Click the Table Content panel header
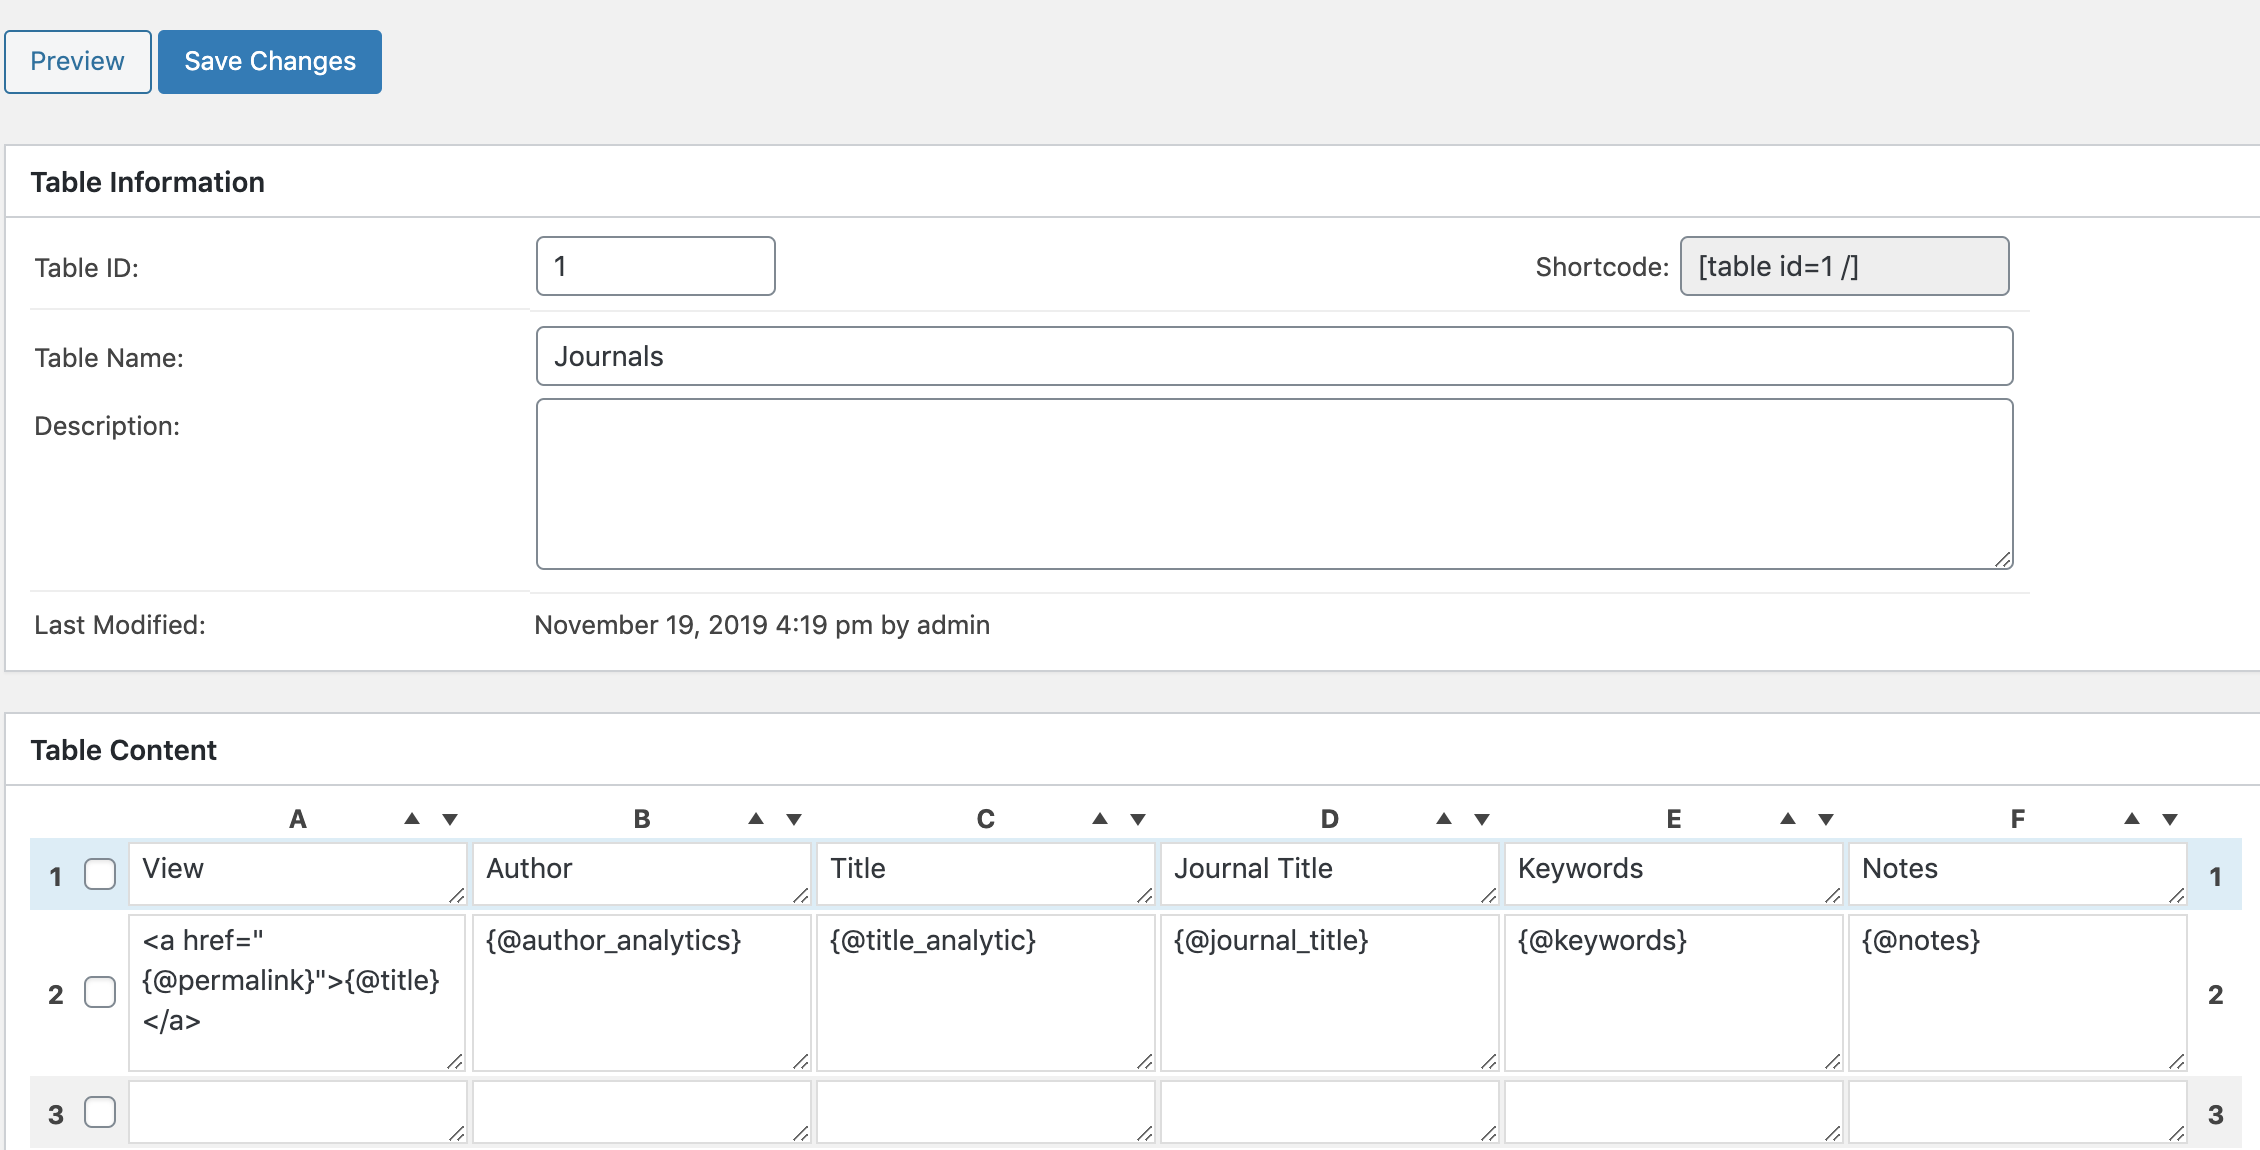 (124, 750)
